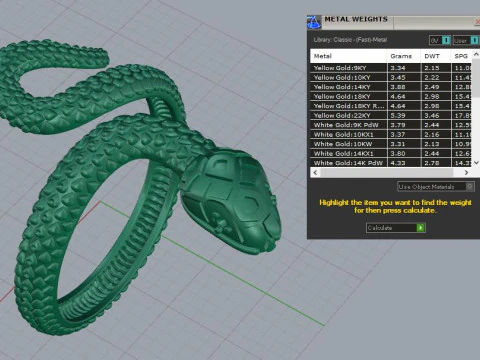This screenshot has height=360, width=480.
Task: Select the Yellow Gold:10KY row
Action: 391,77
